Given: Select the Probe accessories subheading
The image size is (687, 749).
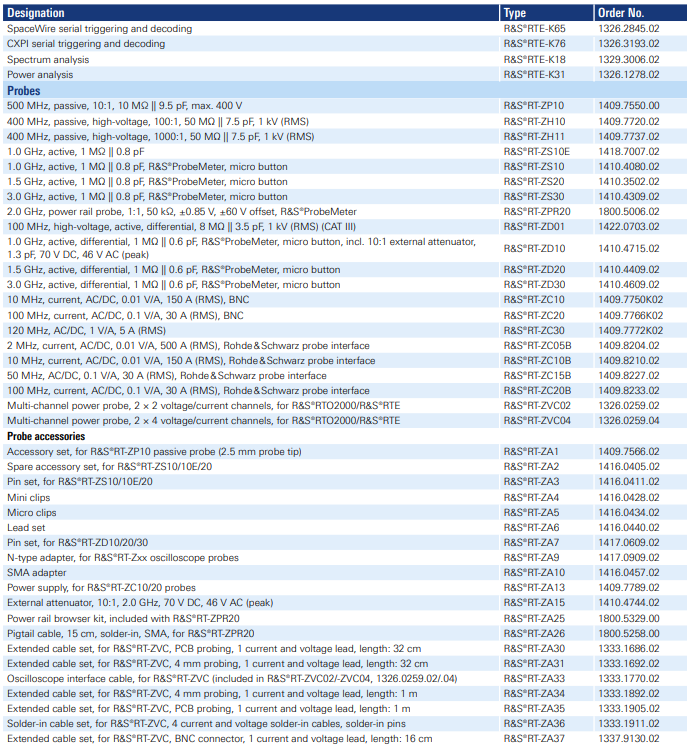Looking at the screenshot, I should click(46, 436).
